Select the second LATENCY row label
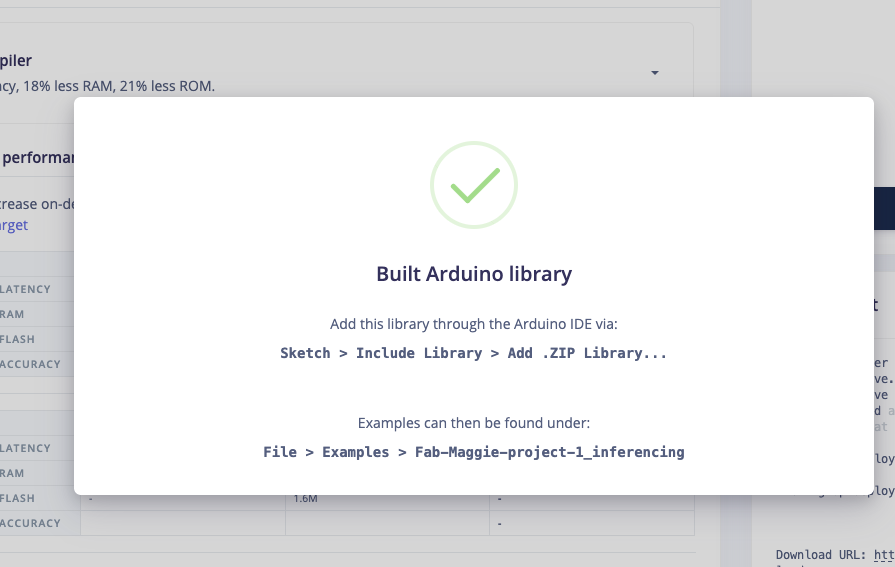Screen dimensions: 895x567 pyautogui.click(x=25, y=448)
